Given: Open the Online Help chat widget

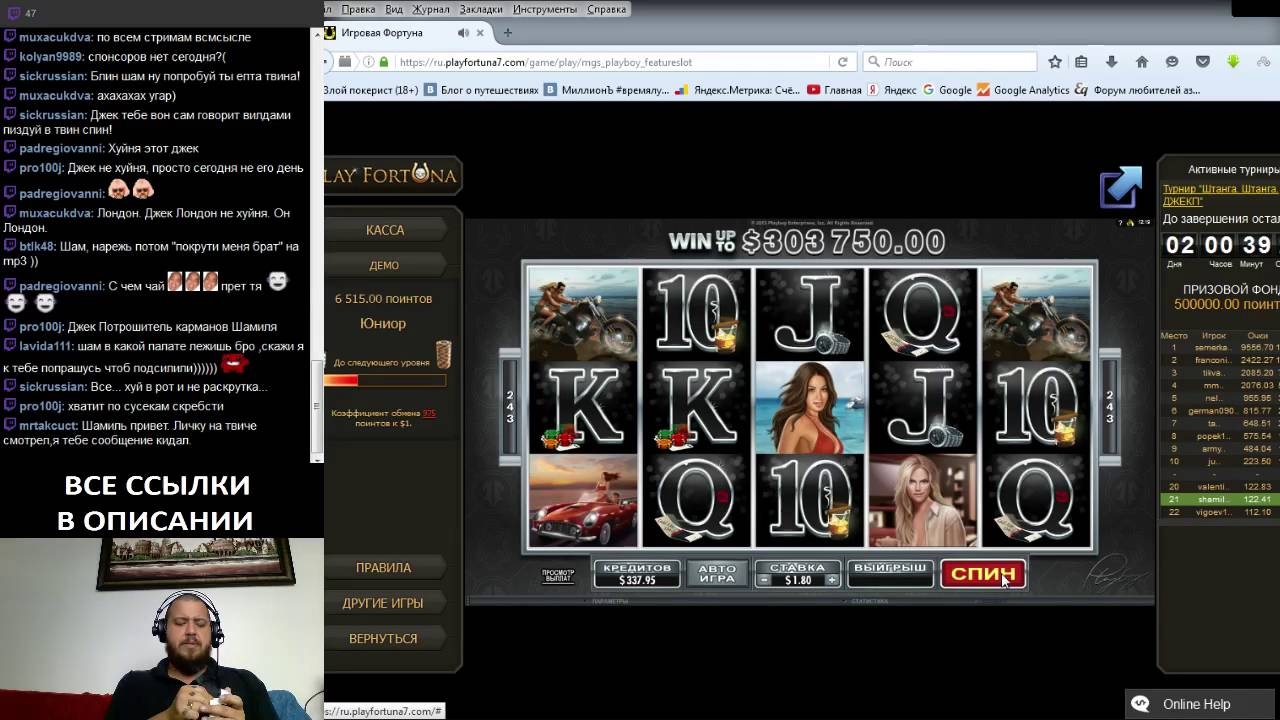Looking at the screenshot, I should [x=1195, y=704].
